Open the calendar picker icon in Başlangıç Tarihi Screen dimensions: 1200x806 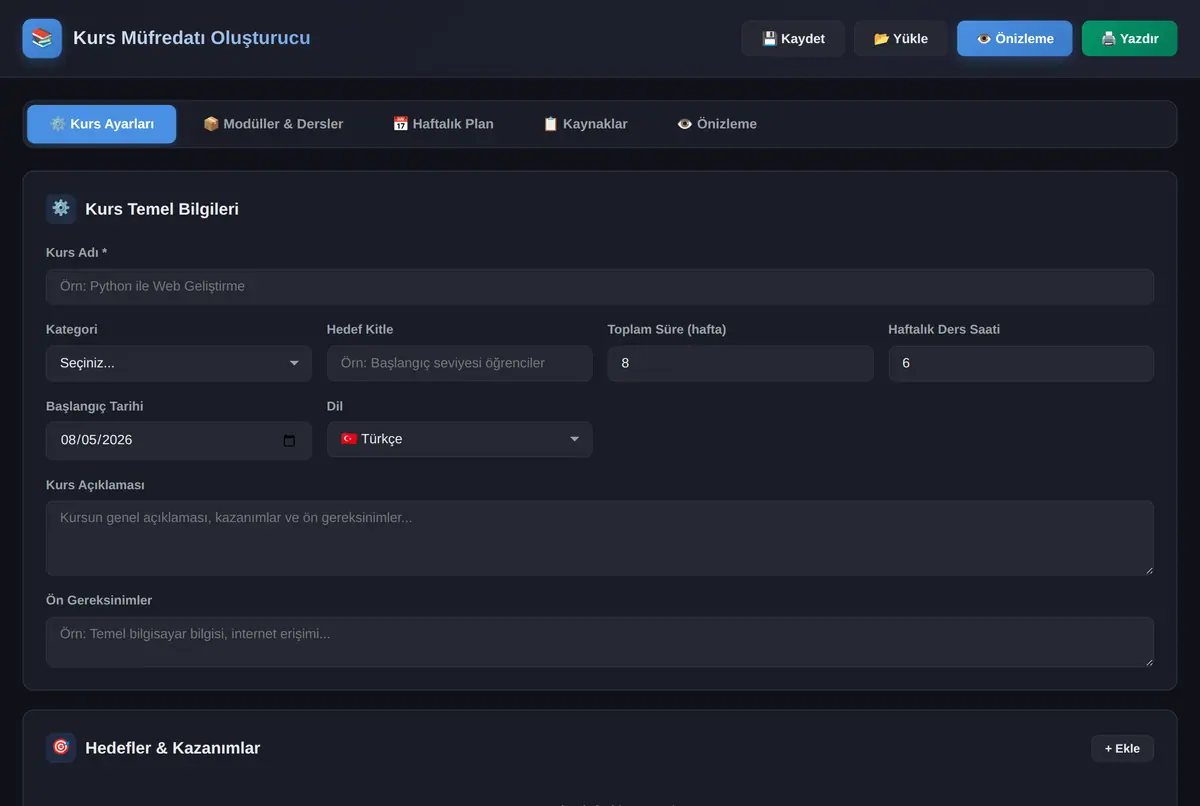pyautogui.click(x=289, y=440)
